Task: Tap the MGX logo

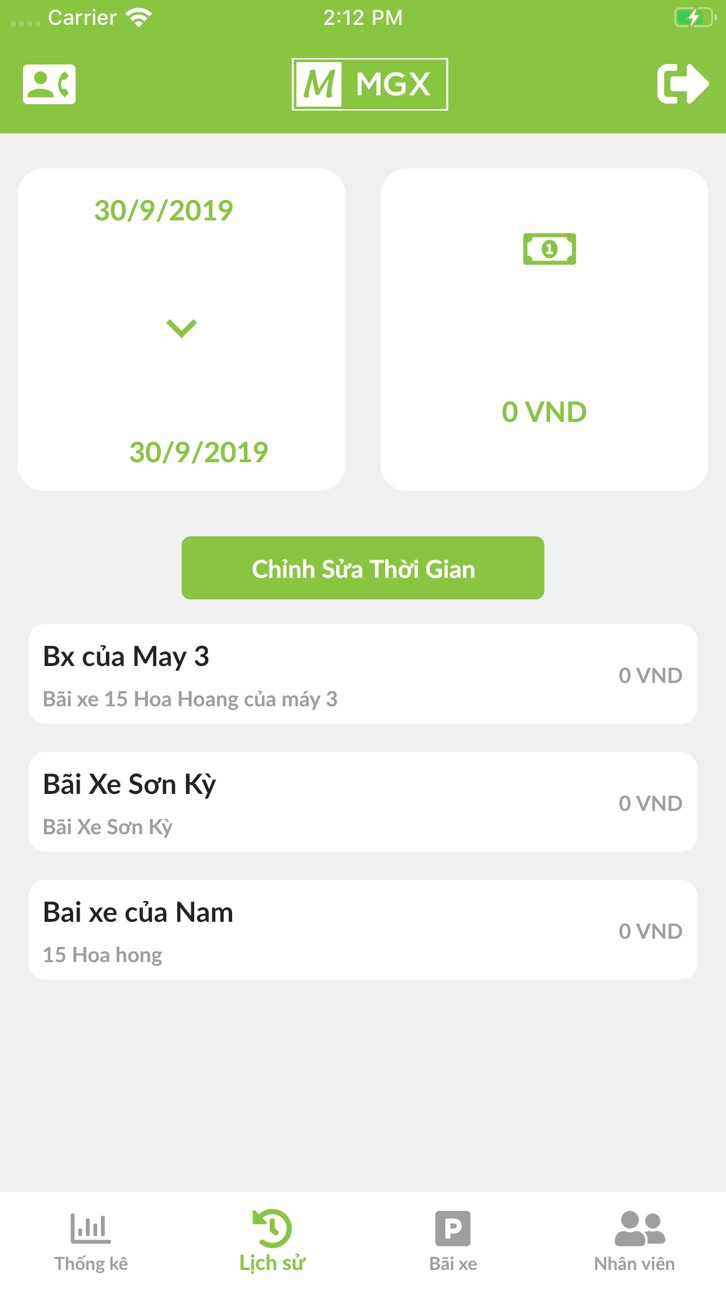Action: [x=369, y=84]
